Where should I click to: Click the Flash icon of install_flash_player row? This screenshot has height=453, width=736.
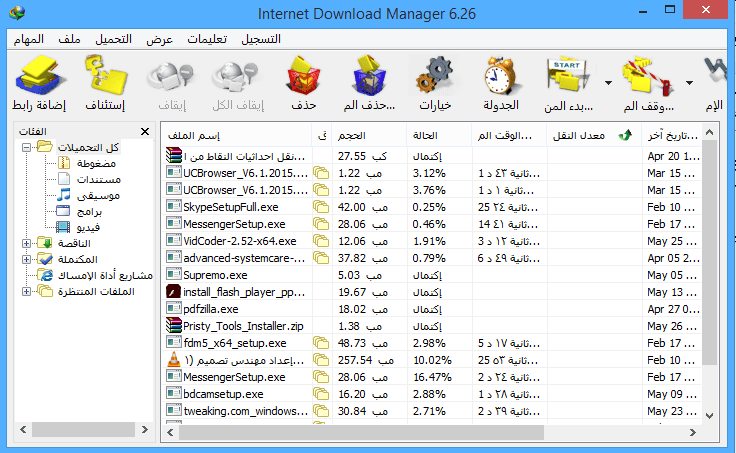click(x=174, y=292)
